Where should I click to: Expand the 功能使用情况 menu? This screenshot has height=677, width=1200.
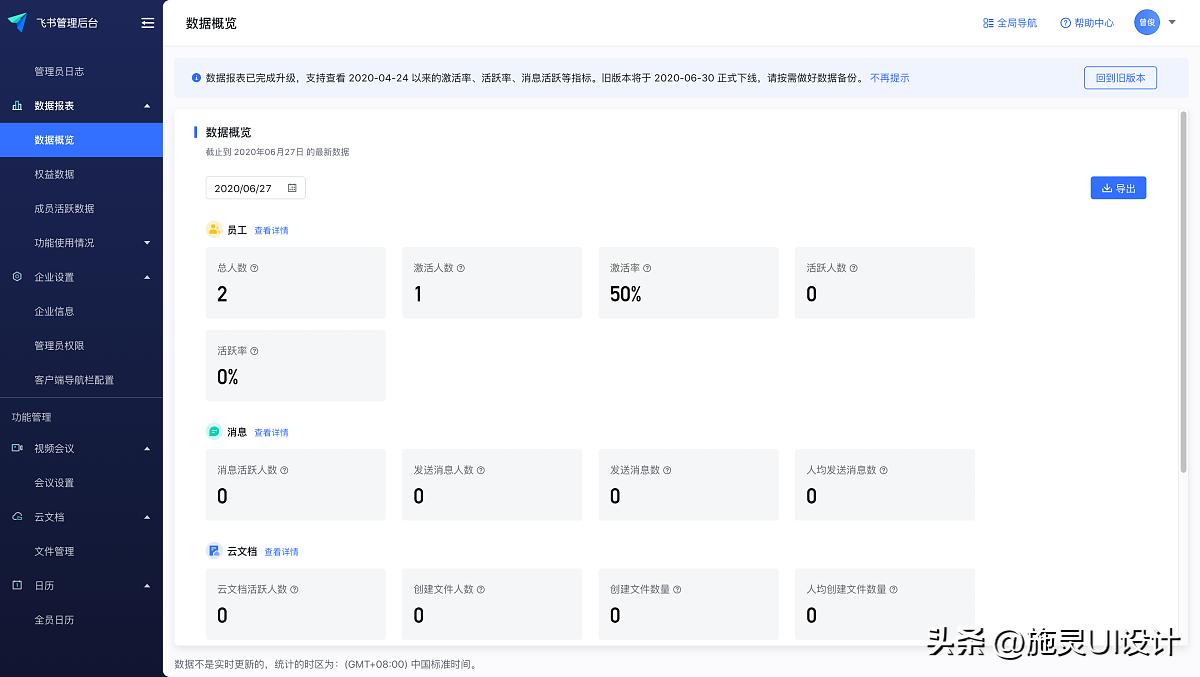tap(147, 242)
